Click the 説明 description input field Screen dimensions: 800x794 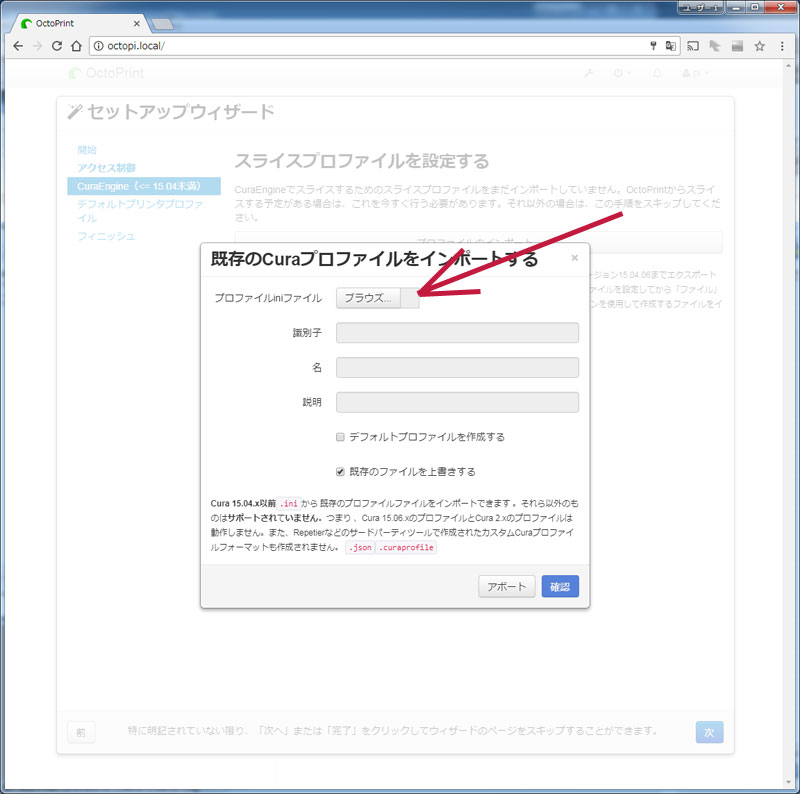(x=457, y=402)
